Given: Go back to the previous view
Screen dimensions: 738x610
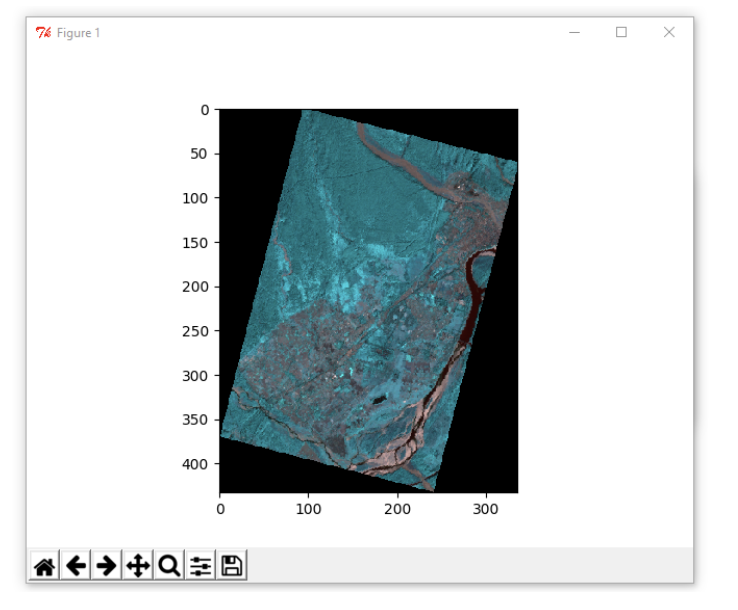Looking at the screenshot, I should click(x=76, y=566).
